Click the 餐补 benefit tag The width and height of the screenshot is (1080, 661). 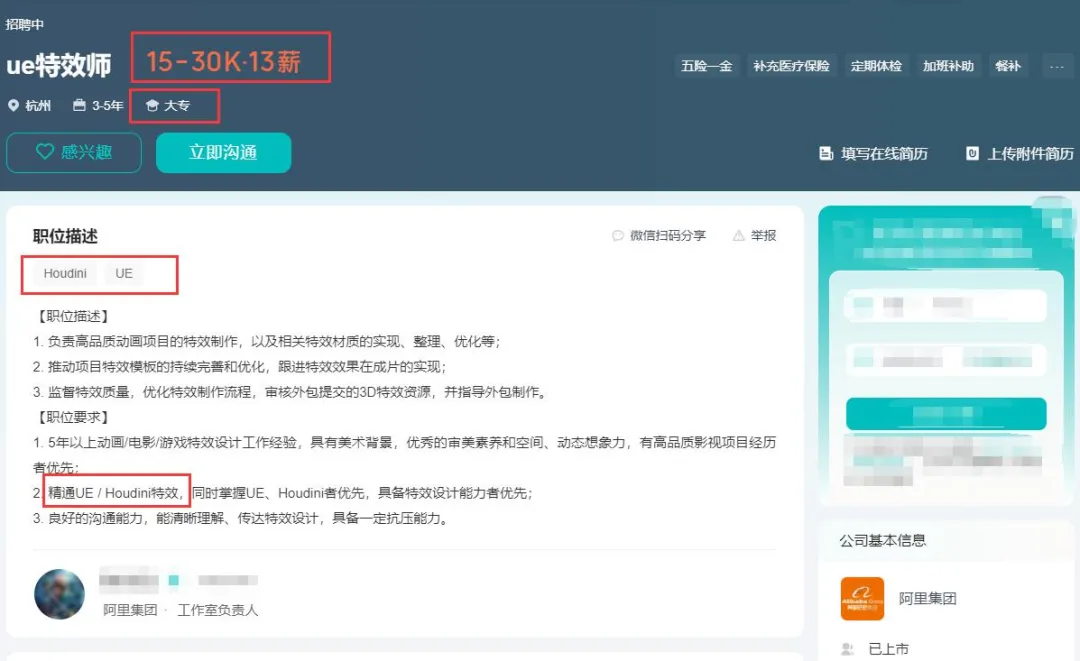pos(1007,65)
